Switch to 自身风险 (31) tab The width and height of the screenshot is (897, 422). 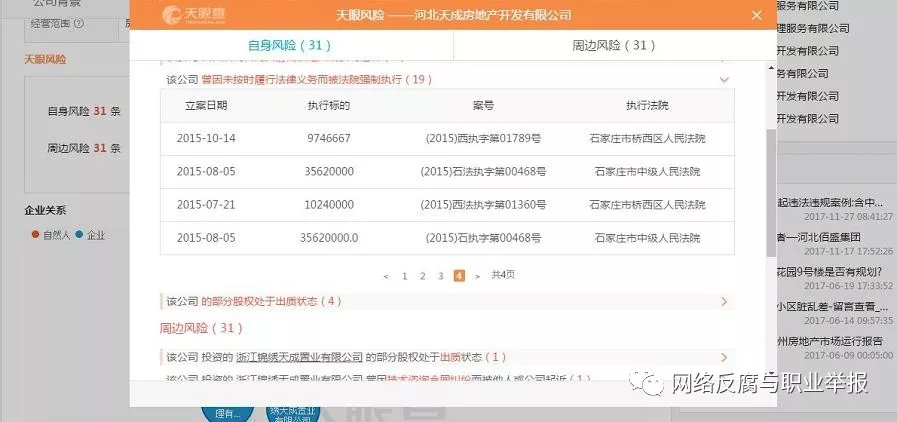point(289,45)
